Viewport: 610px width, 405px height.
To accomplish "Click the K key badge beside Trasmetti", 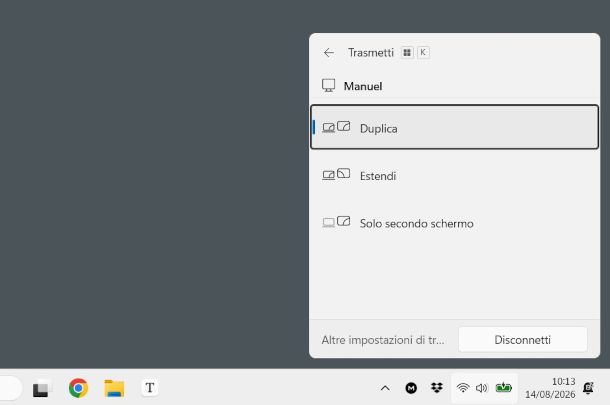I will point(423,52).
